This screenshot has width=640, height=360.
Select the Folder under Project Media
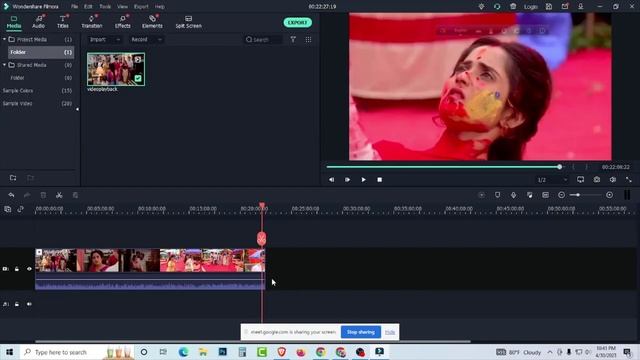tap(41, 52)
